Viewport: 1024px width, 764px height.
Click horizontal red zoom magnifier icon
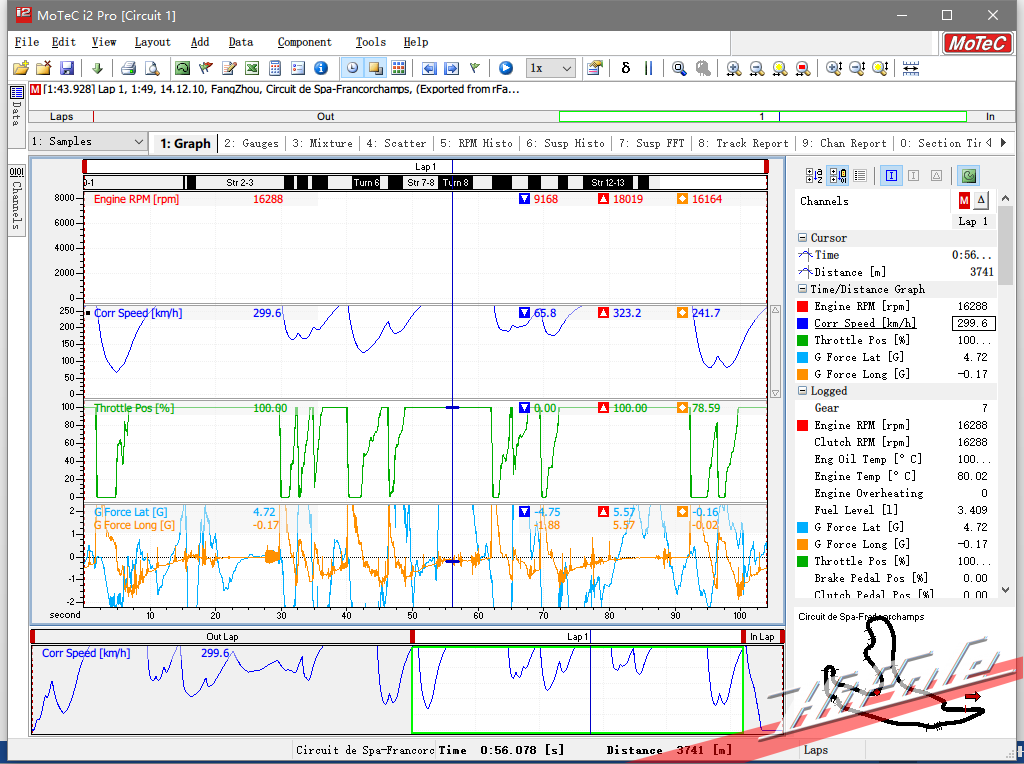(803, 68)
